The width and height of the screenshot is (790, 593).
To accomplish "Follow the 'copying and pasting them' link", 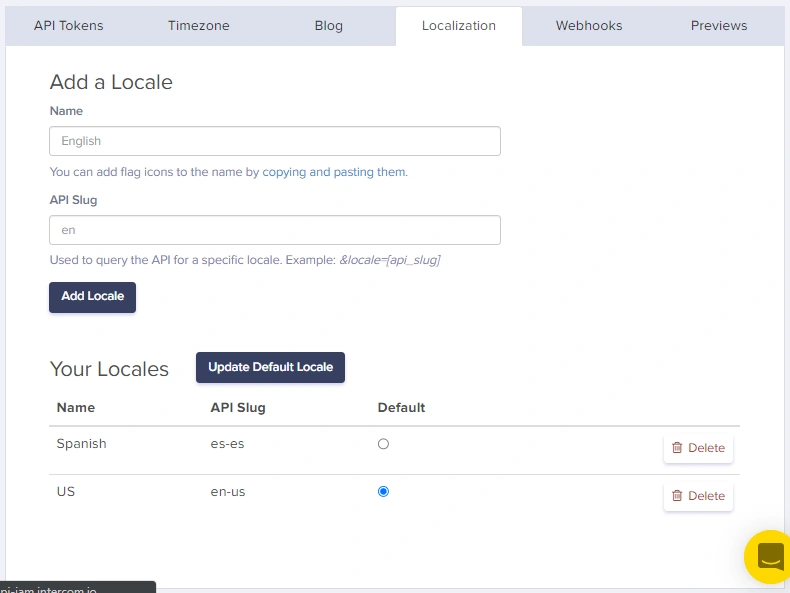I will coord(334,172).
